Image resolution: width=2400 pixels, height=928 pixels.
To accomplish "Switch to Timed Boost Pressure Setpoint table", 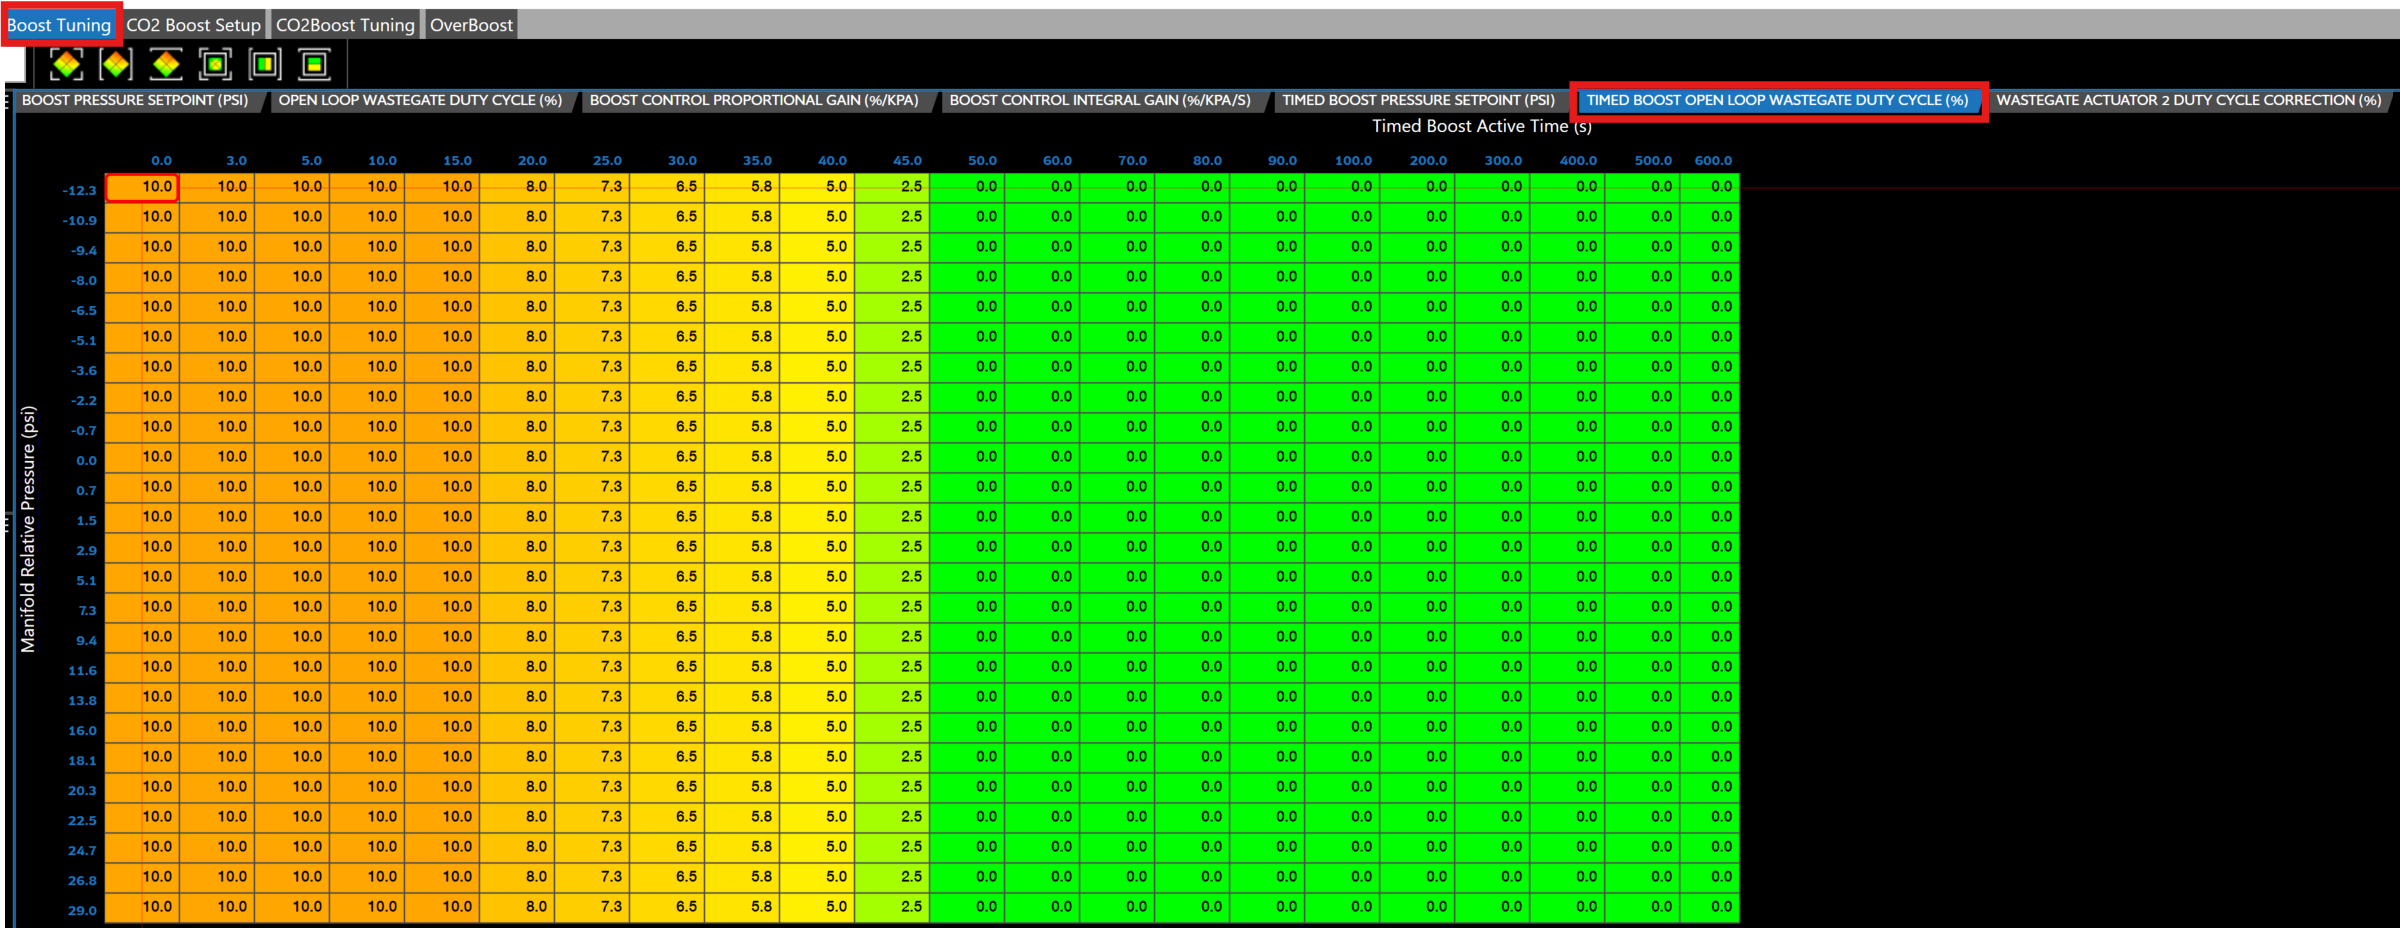I will pos(1418,101).
